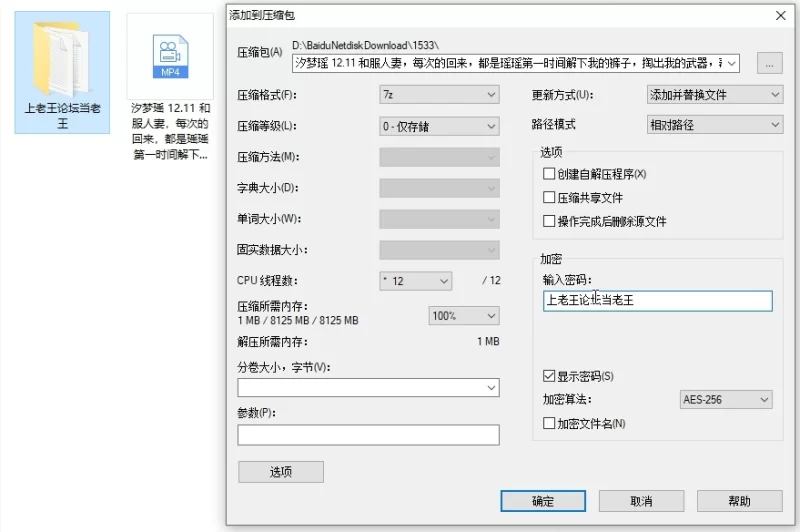Click the 选项 button at bottom left
800x532 pixels.
(281, 472)
